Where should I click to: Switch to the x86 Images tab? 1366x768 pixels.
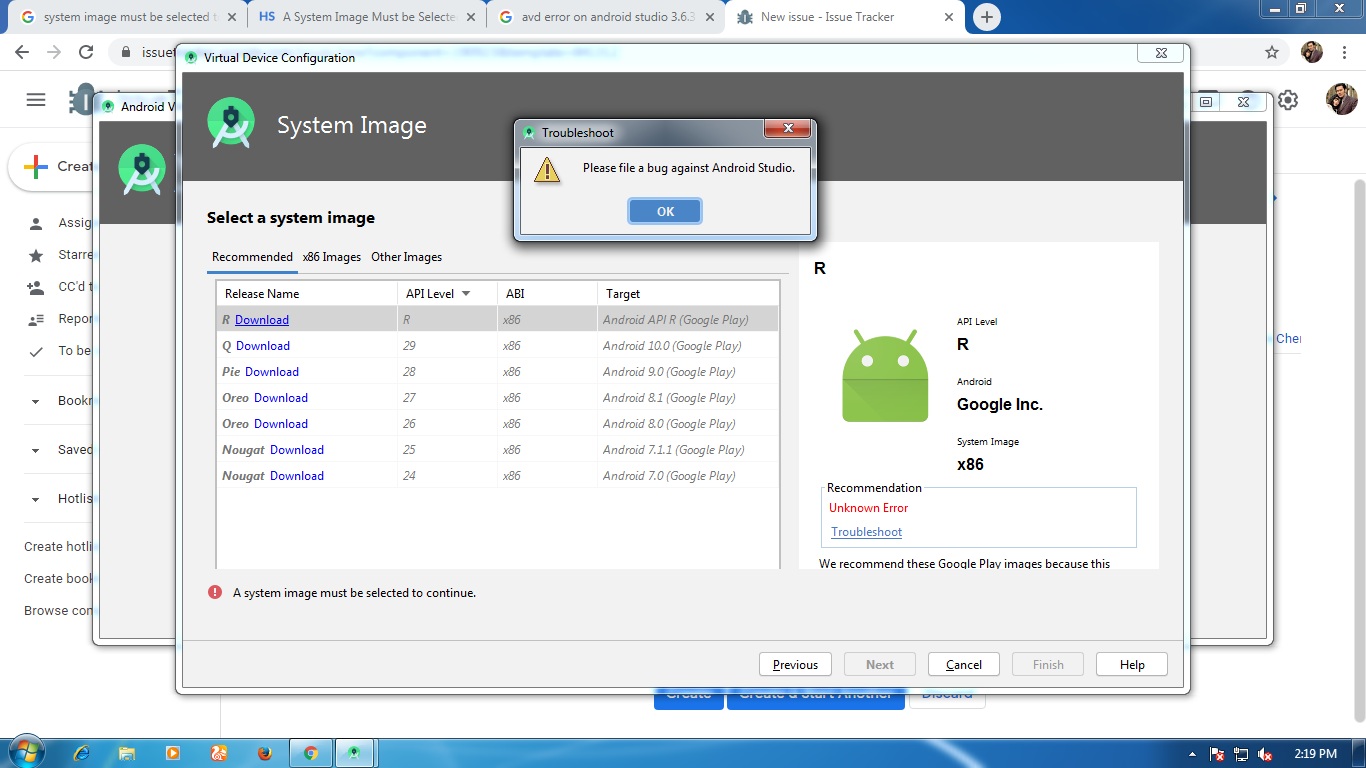tap(331, 257)
